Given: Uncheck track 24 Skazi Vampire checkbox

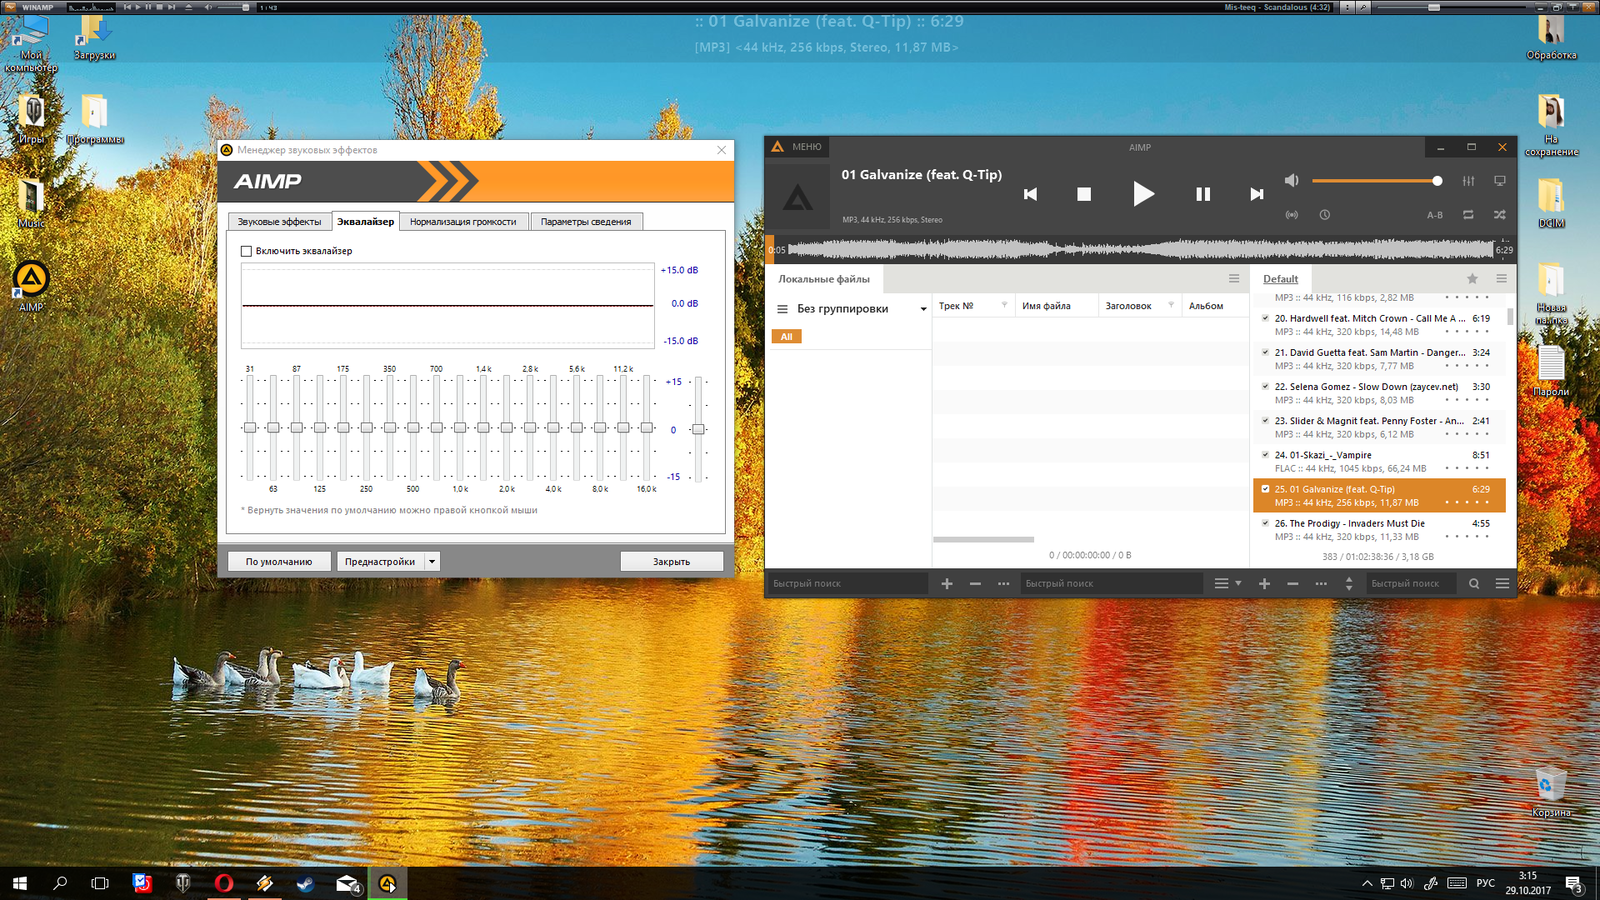Looking at the screenshot, I should coord(1265,454).
